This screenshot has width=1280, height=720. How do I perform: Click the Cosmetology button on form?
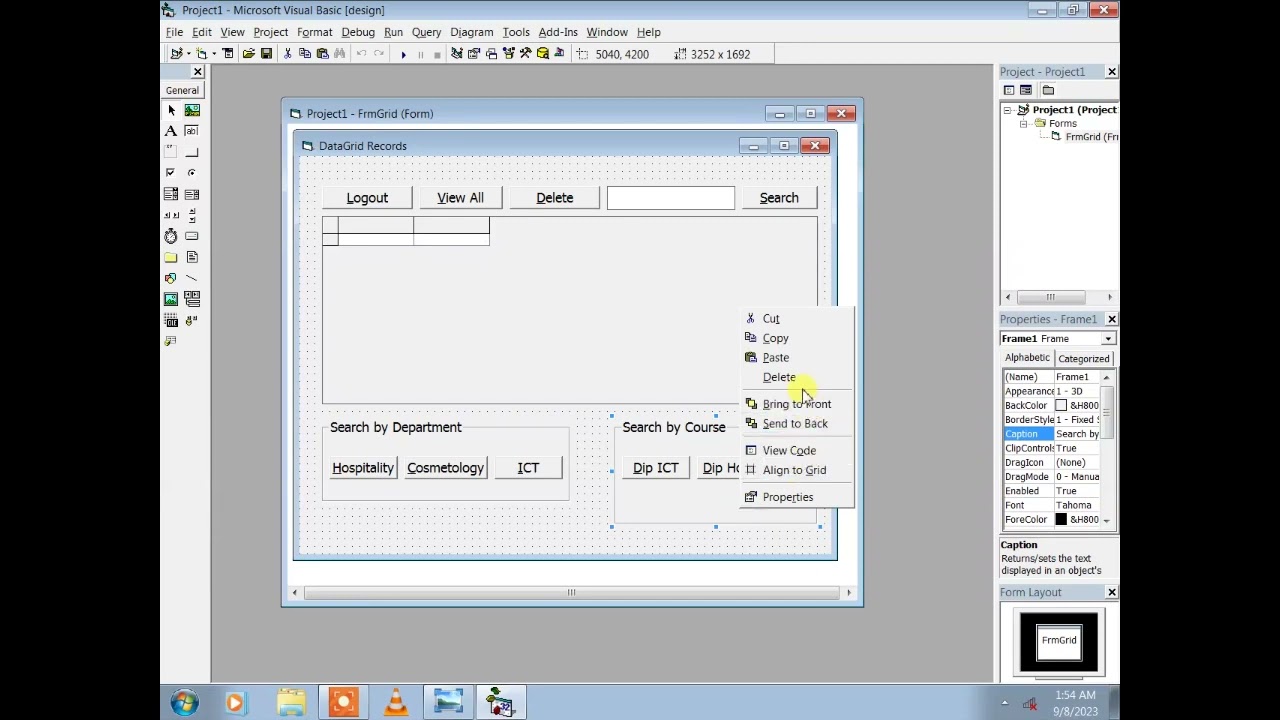coord(445,468)
